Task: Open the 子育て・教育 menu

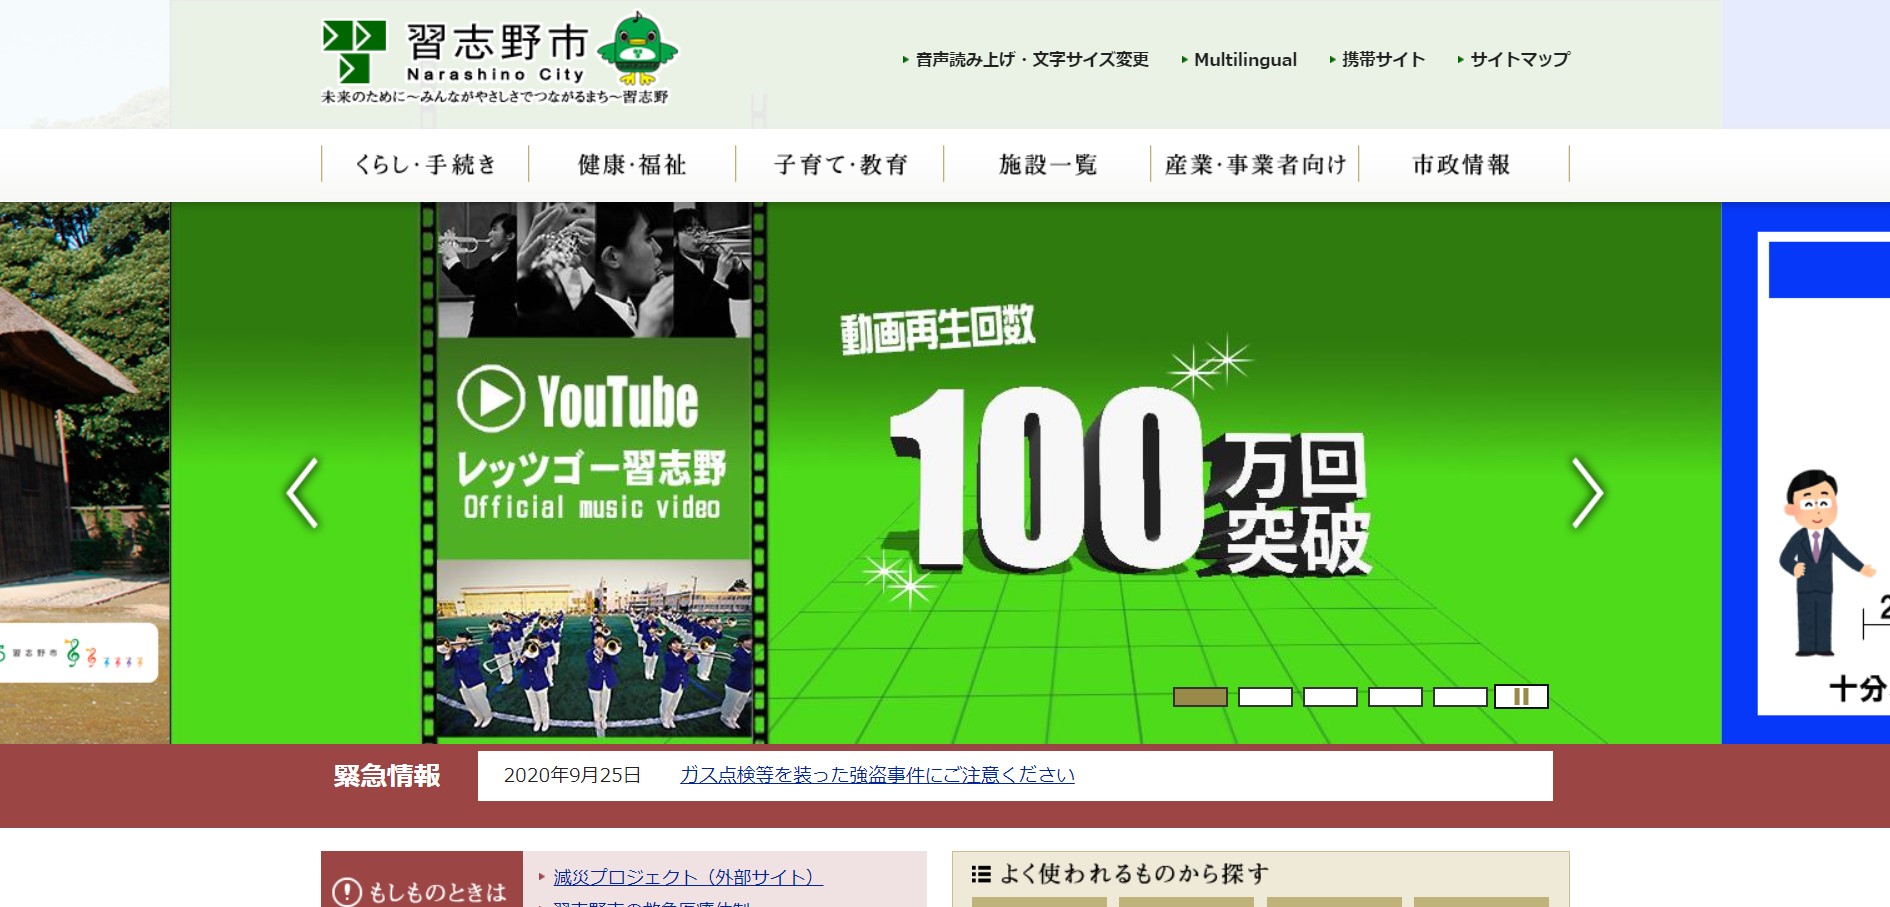Action: 840,164
